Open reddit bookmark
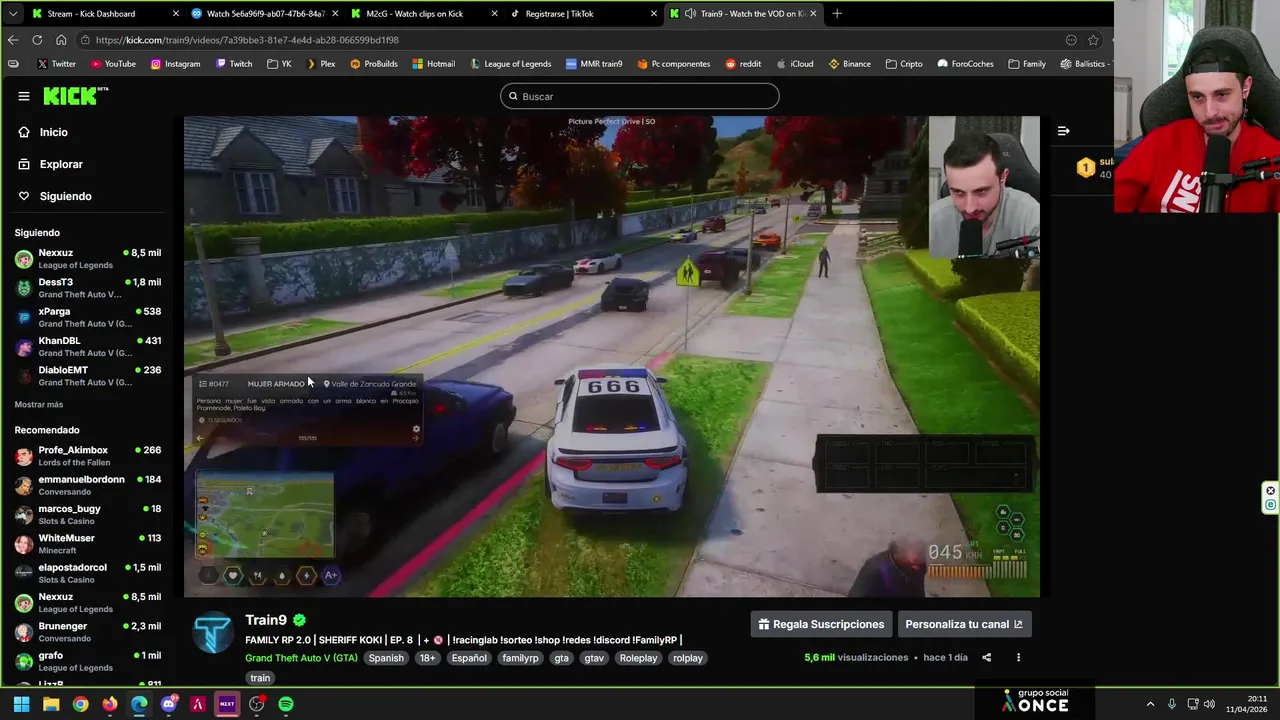The height and width of the screenshot is (720, 1280). click(x=744, y=64)
